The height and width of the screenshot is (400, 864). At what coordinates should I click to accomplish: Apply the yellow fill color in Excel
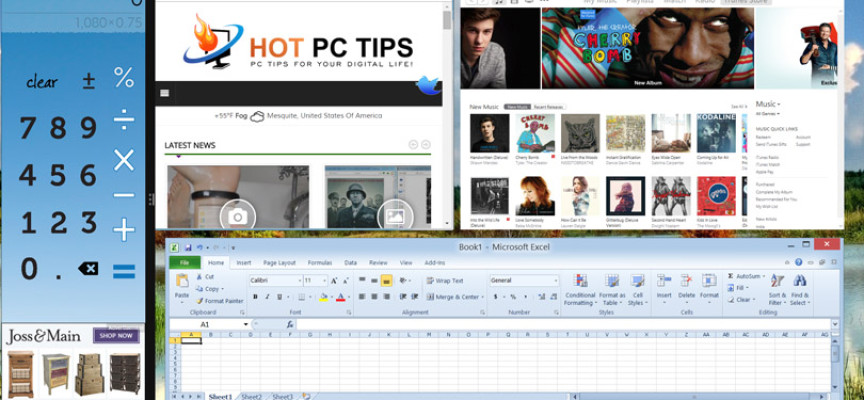click(323, 298)
